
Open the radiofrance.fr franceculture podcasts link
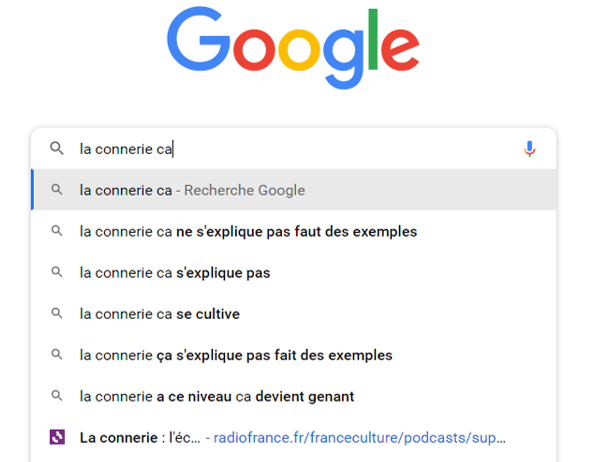pos(360,438)
